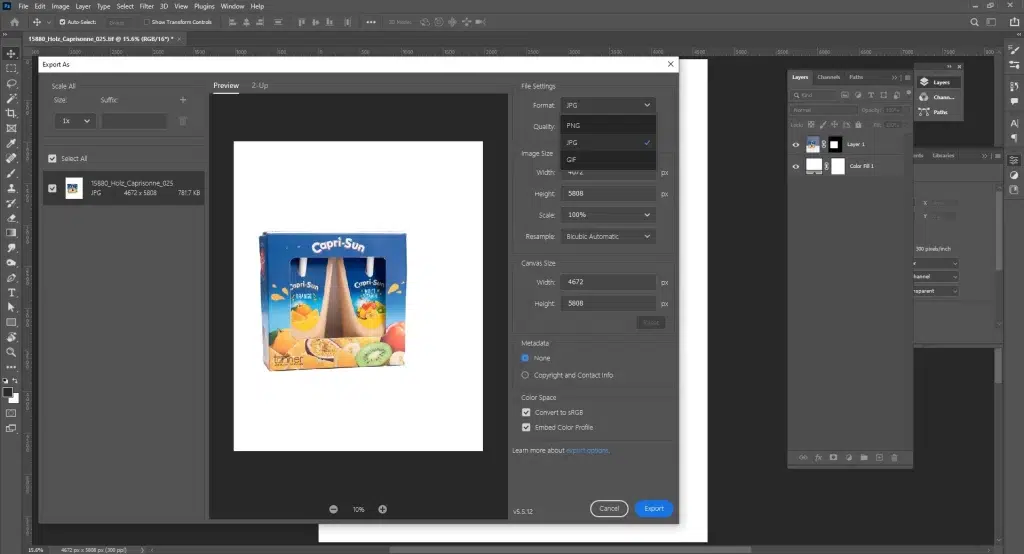Image resolution: width=1024 pixels, height=554 pixels.
Task: Select the Frame tool
Action: click(x=11, y=129)
